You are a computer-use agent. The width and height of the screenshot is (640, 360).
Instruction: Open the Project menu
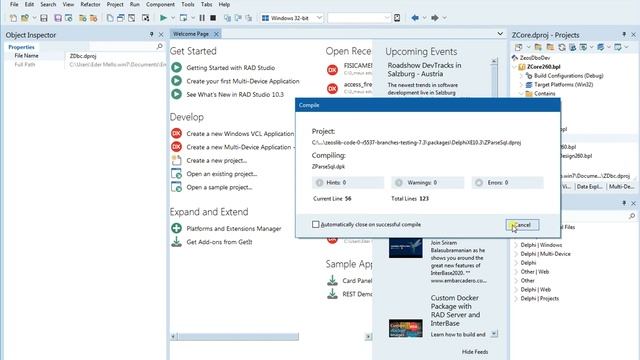pyautogui.click(x=115, y=4)
